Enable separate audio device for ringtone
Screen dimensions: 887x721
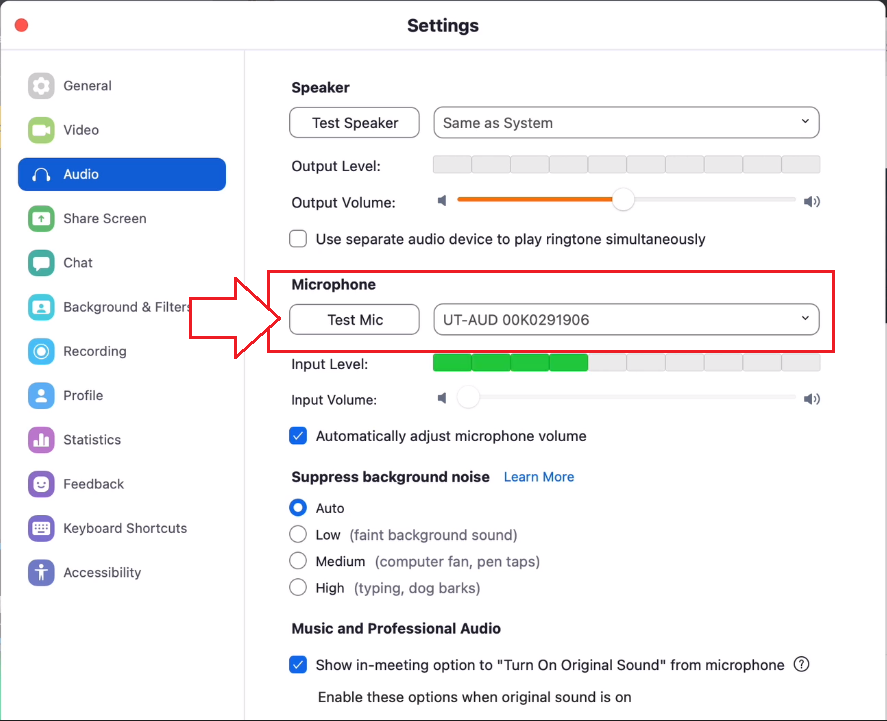pyautogui.click(x=298, y=239)
